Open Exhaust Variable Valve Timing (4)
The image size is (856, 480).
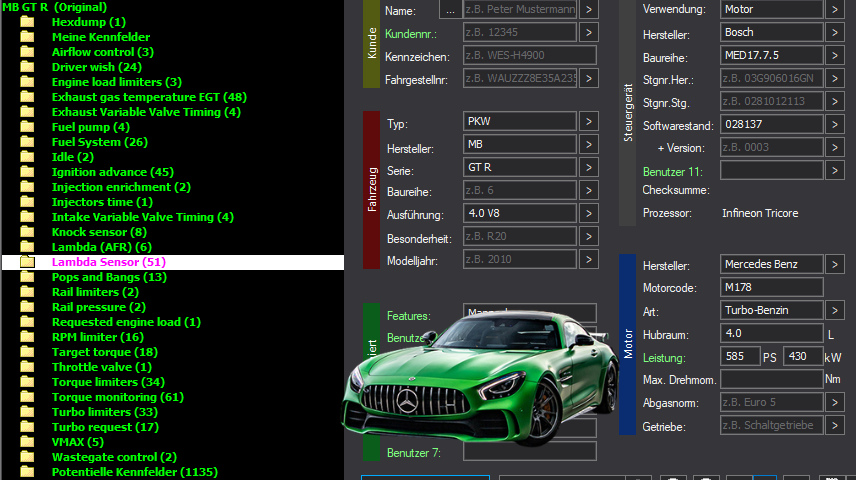pyautogui.click(x=146, y=112)
